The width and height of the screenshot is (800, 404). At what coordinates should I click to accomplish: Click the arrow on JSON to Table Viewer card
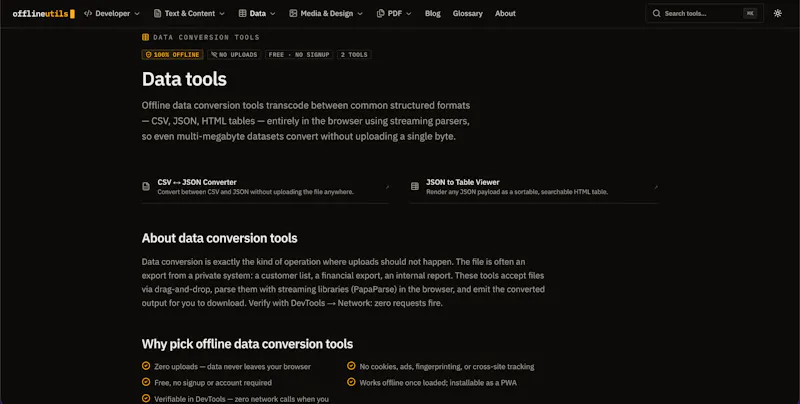tap(656, 187)
